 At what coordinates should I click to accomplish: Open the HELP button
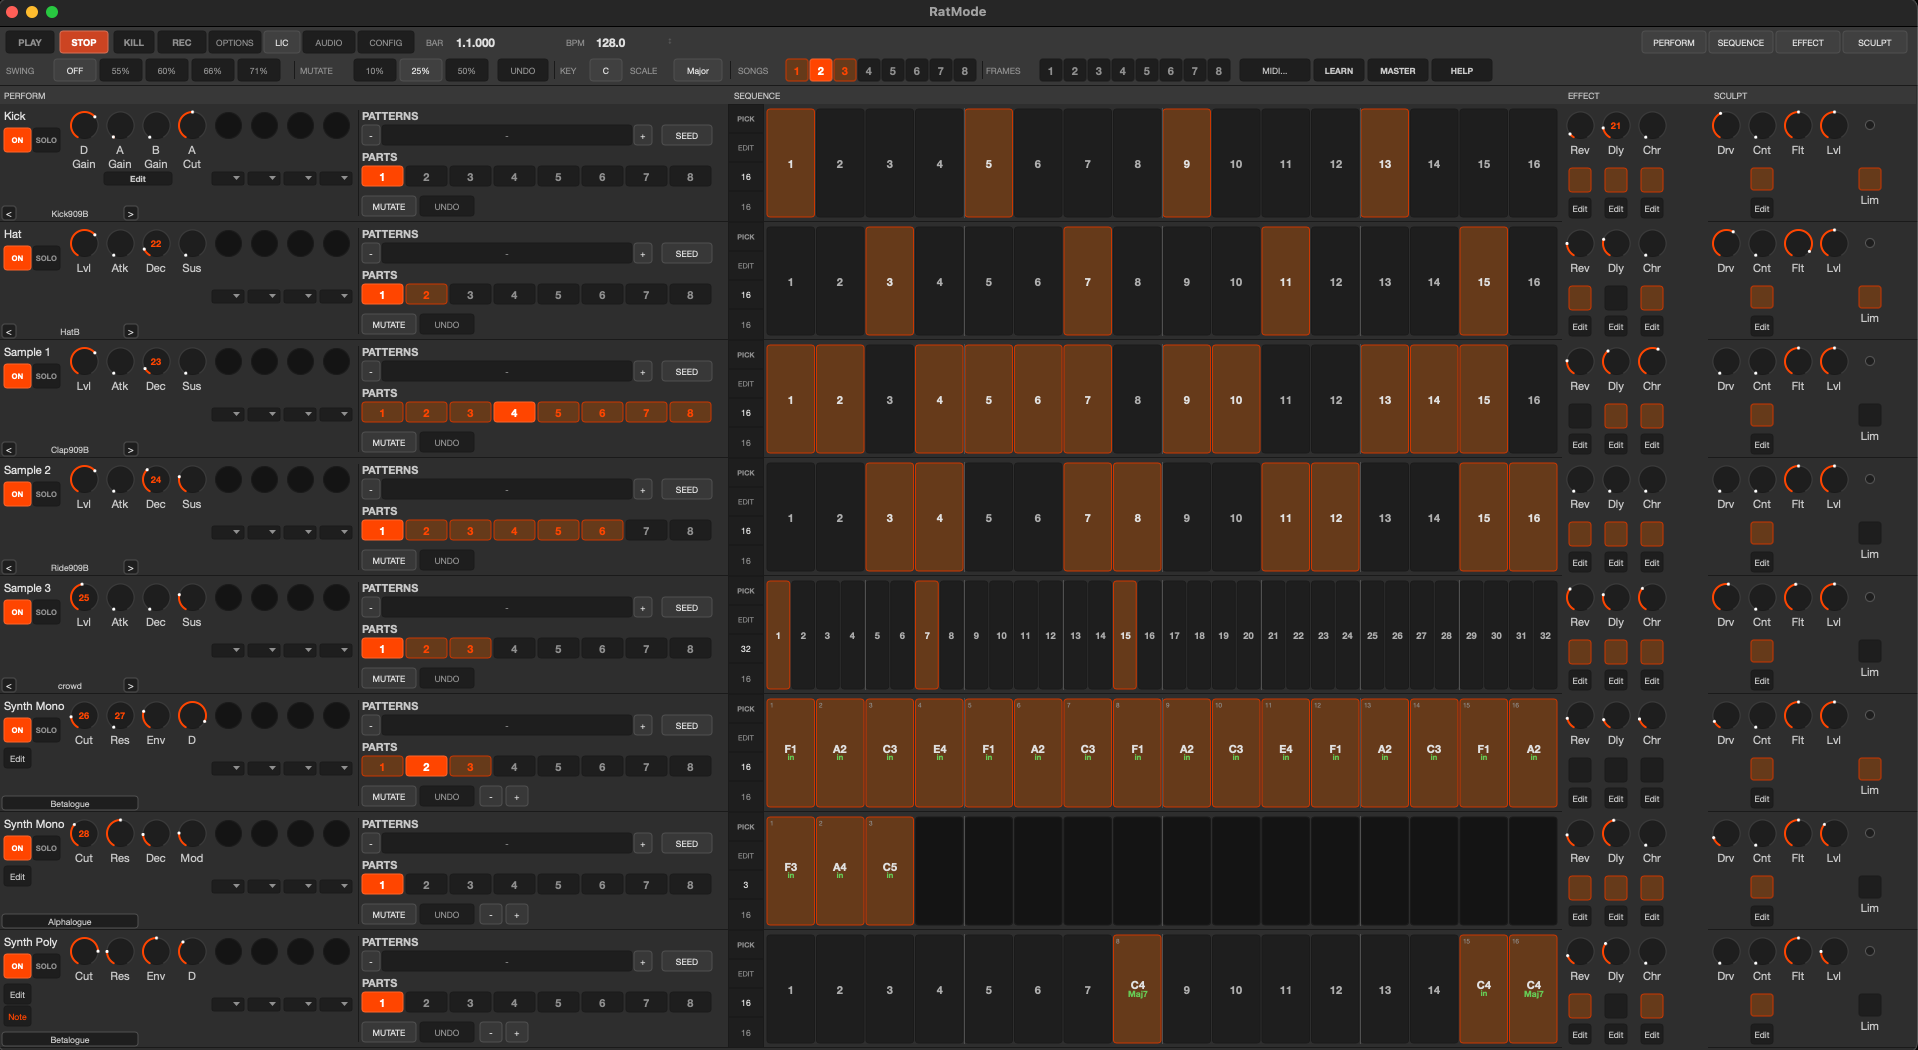click(1462, 71)
